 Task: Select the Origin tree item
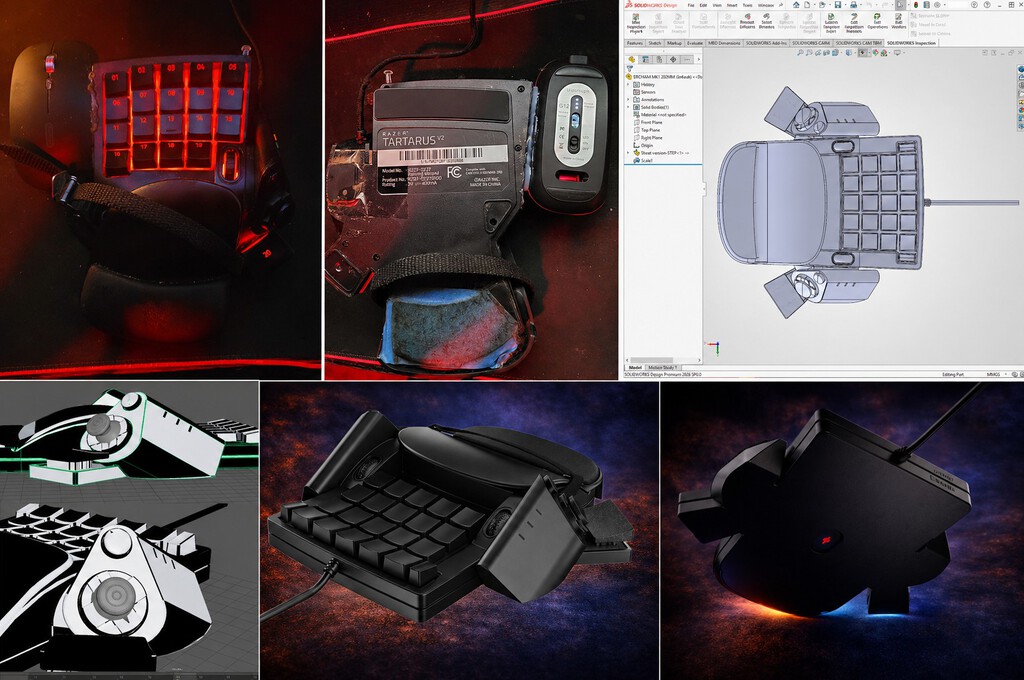643,145
